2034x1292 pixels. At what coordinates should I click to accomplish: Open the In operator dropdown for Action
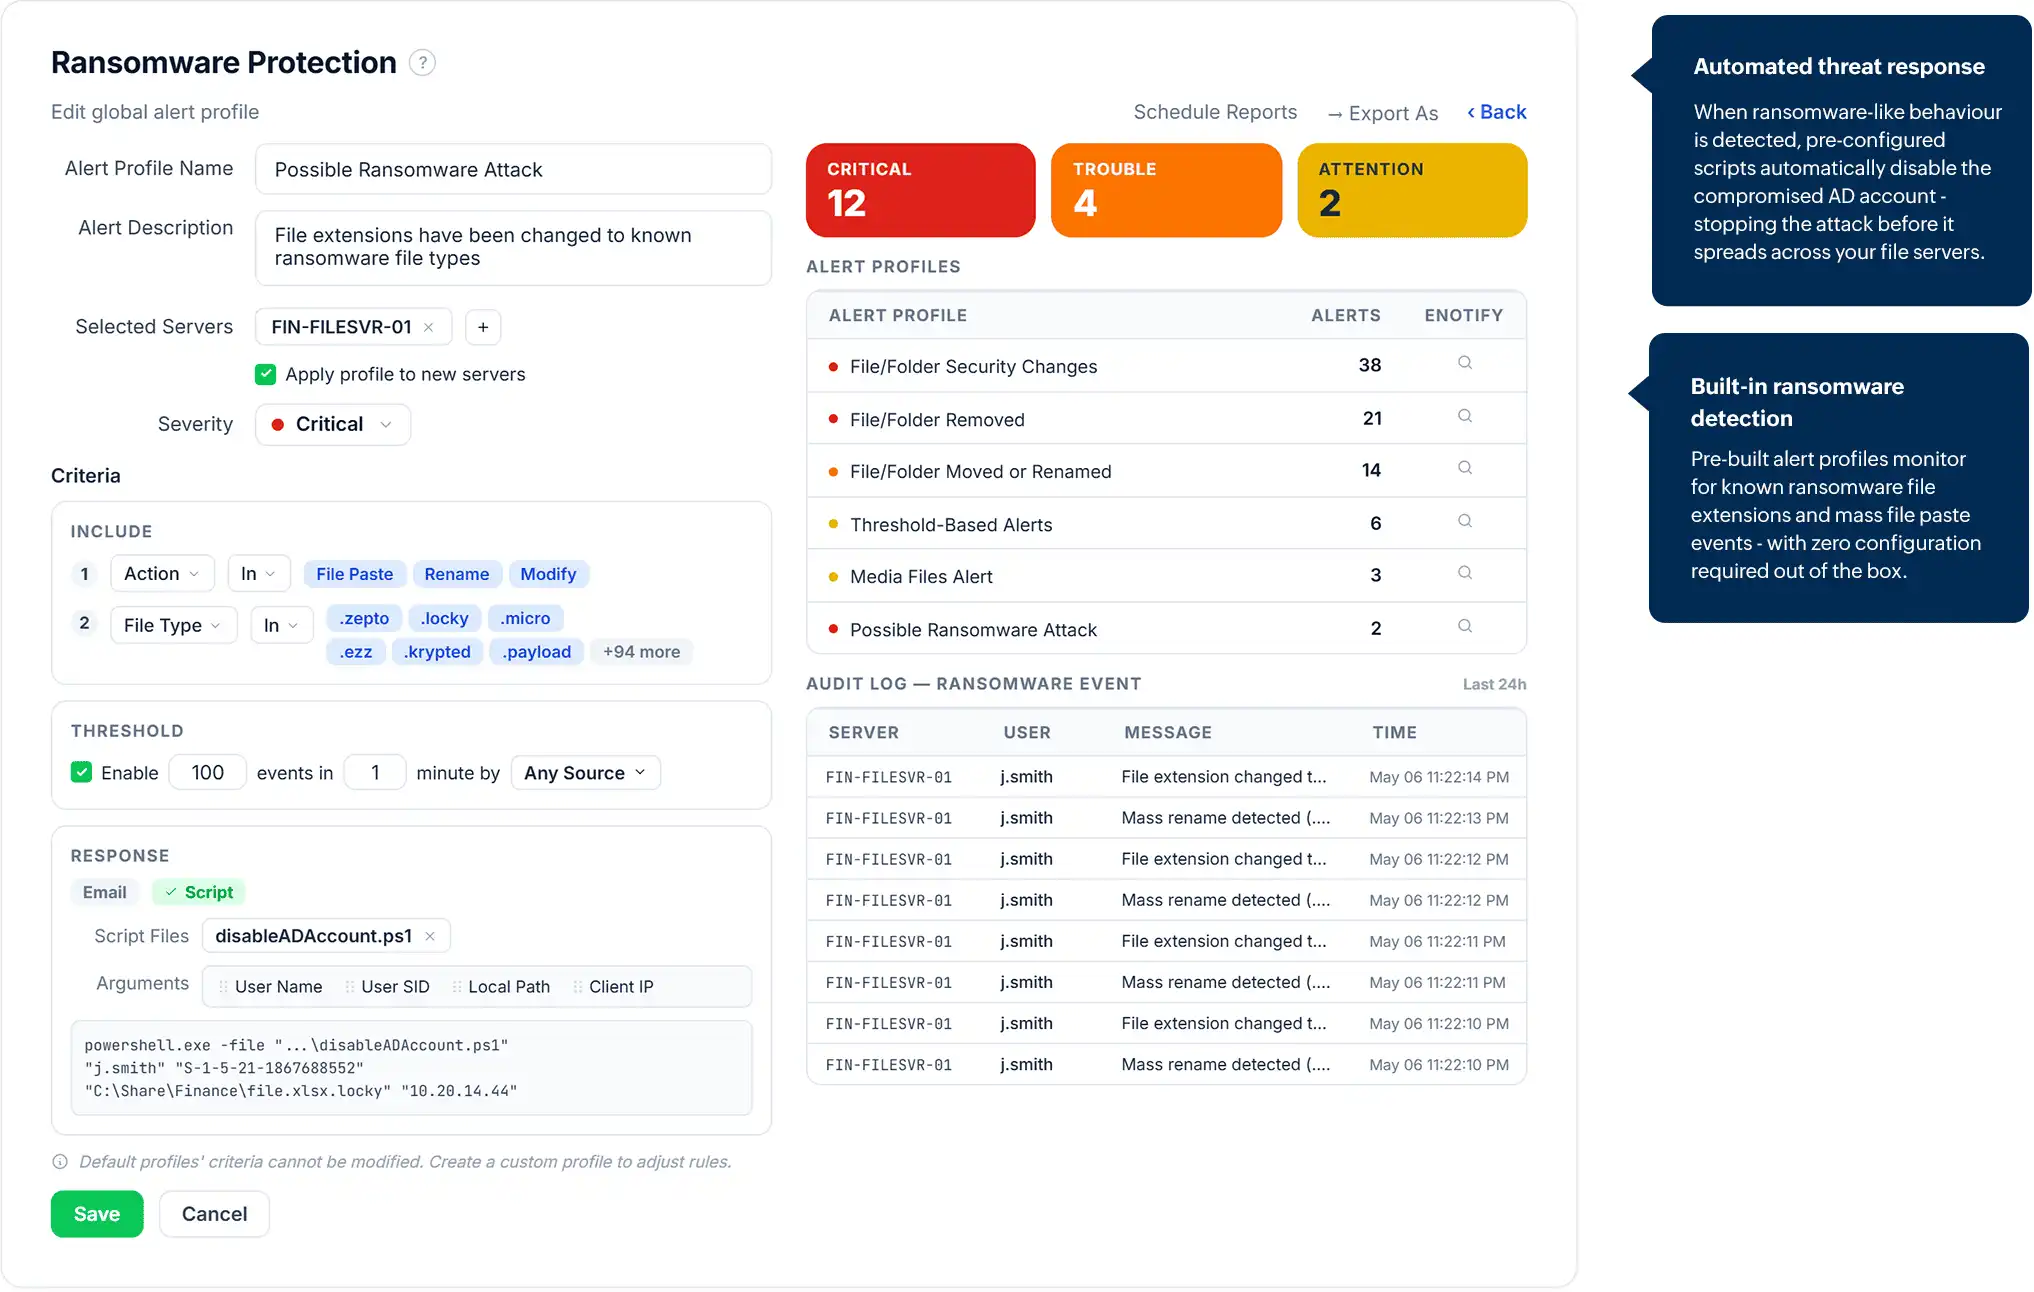(258, 573)
